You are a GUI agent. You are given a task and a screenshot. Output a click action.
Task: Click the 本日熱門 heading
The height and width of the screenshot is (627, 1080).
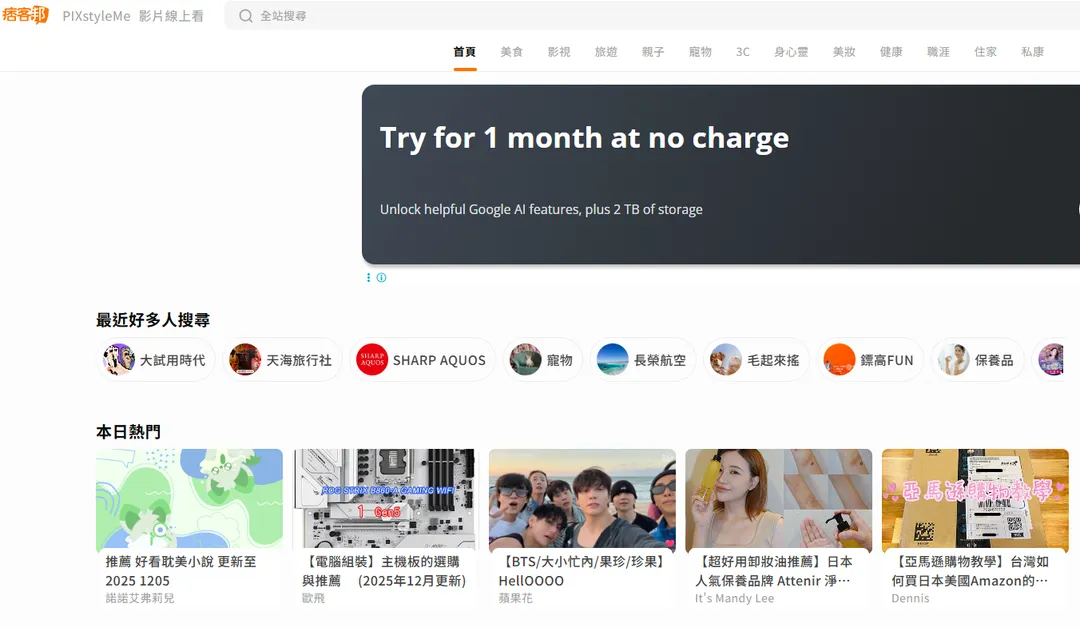click(x=128, y=432)
